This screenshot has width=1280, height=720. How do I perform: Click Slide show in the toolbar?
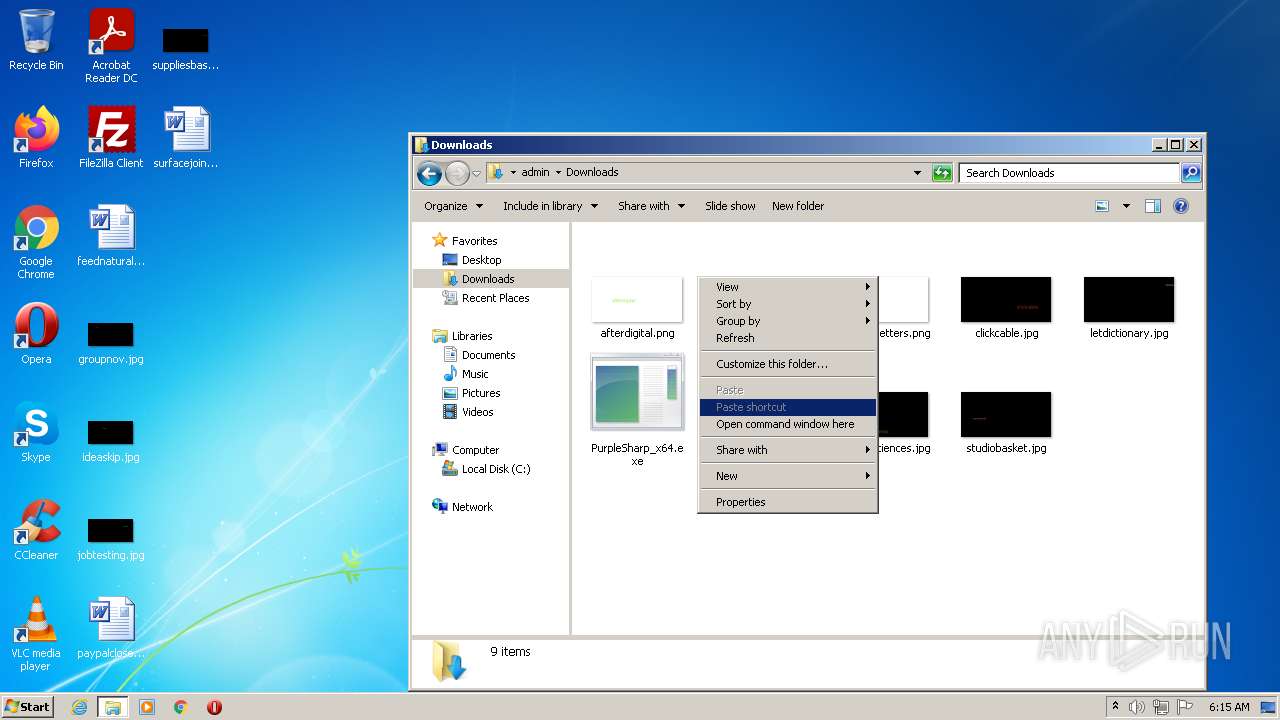730,206
